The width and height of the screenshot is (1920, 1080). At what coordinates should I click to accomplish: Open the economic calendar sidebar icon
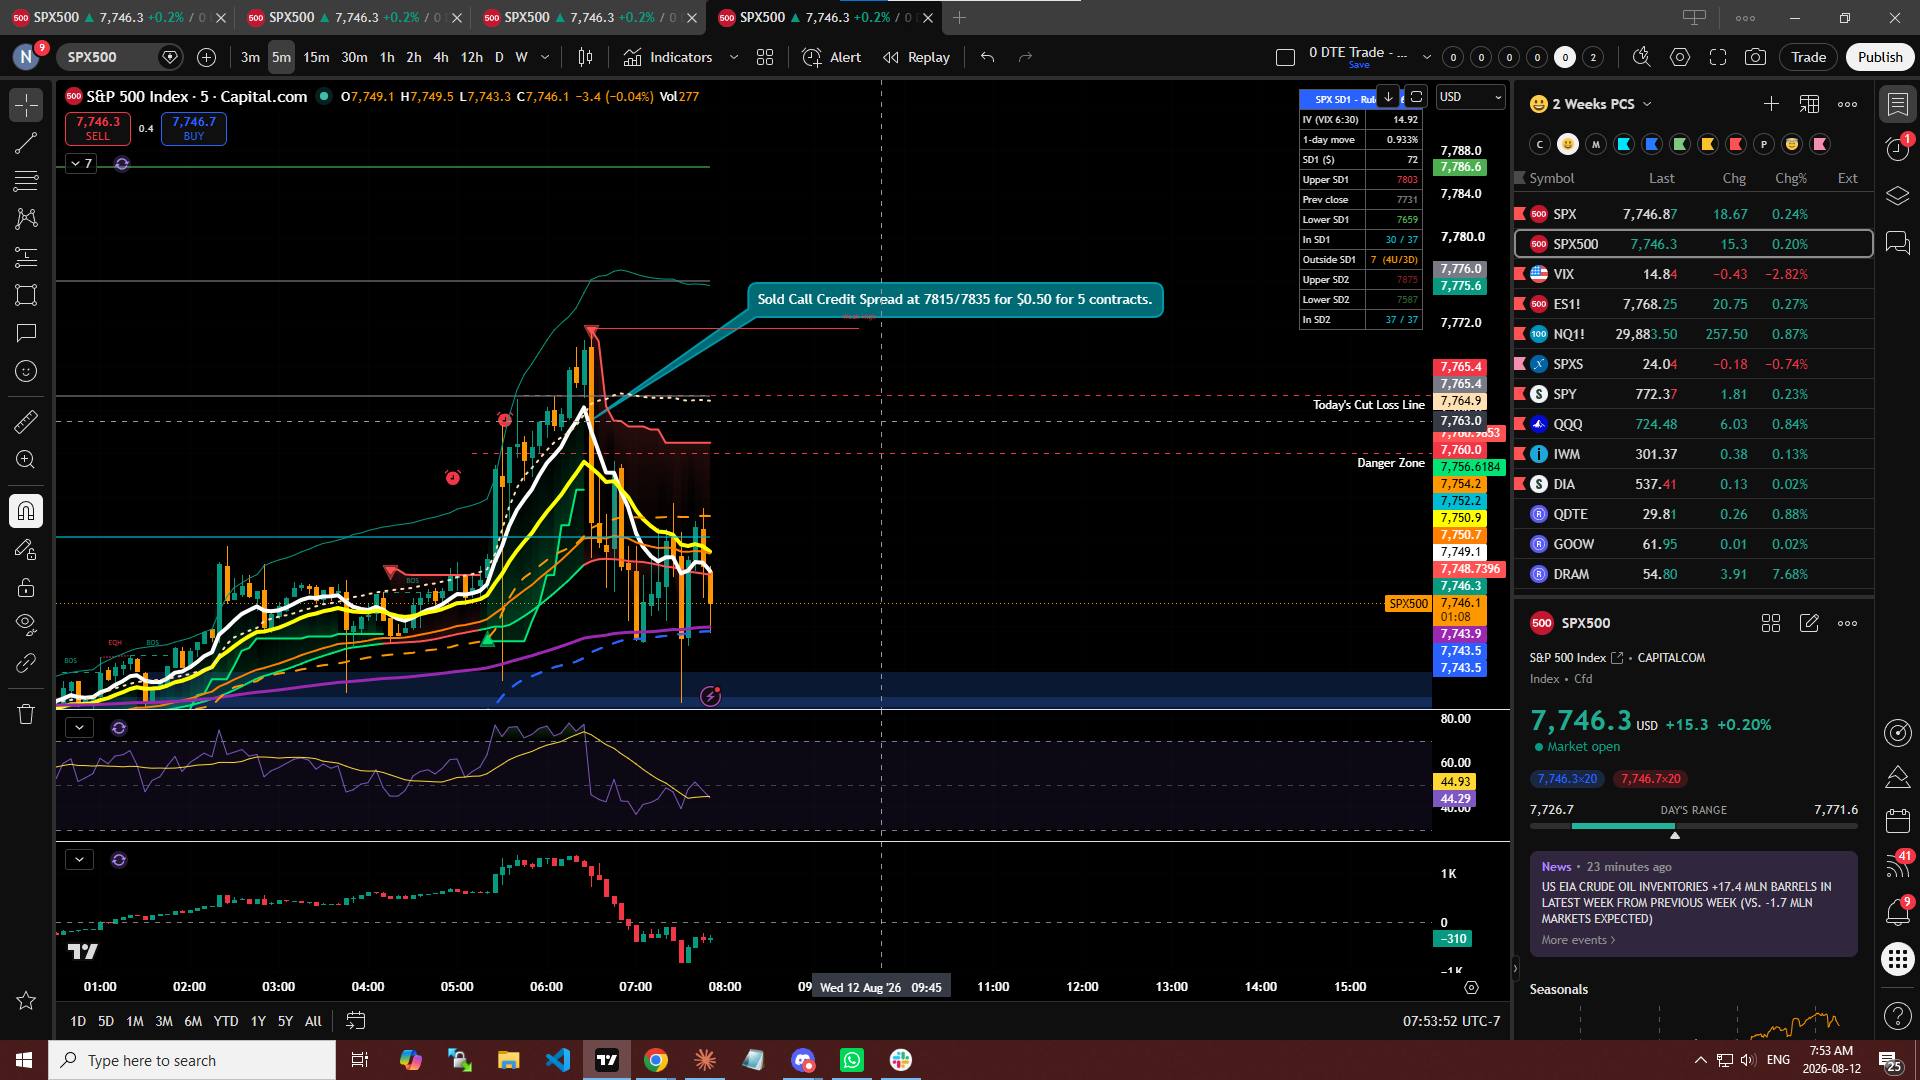(1897, 821)
